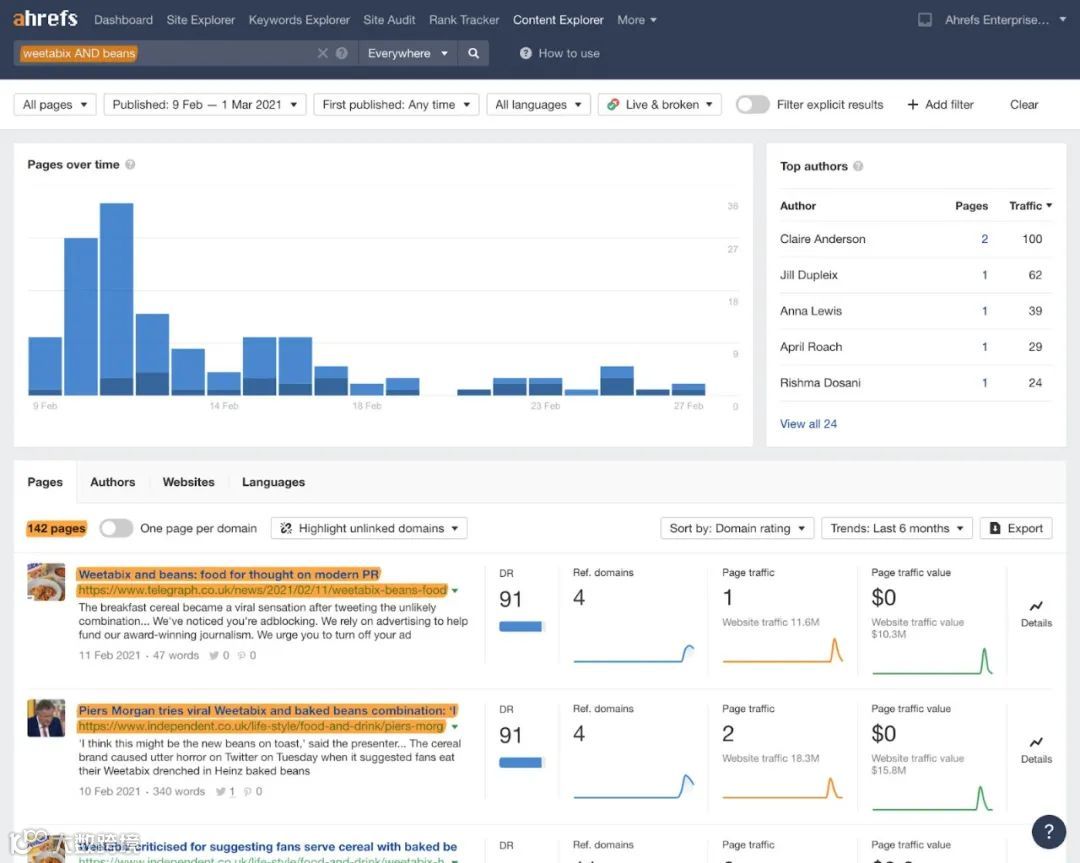The width and height of the screenshot is (1080, 863).
Task: Click the monitor icon near account name
Action: click(x=925, y=20)
